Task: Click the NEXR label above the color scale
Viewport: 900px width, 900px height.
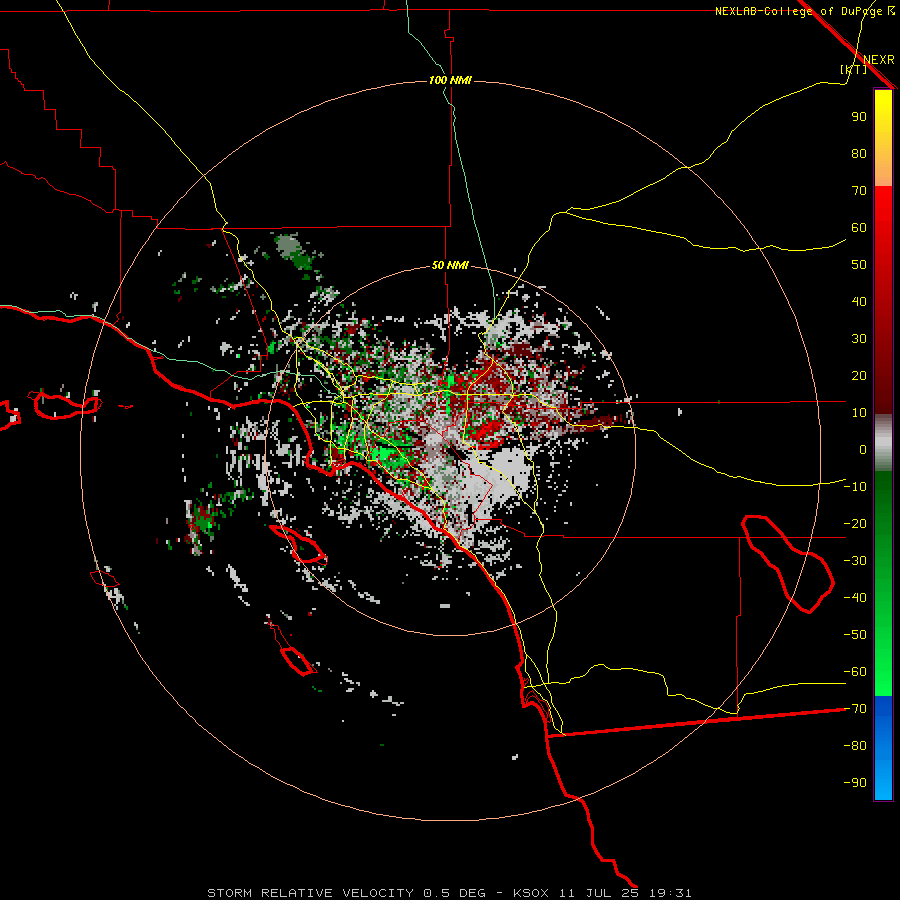Action: 878,60
